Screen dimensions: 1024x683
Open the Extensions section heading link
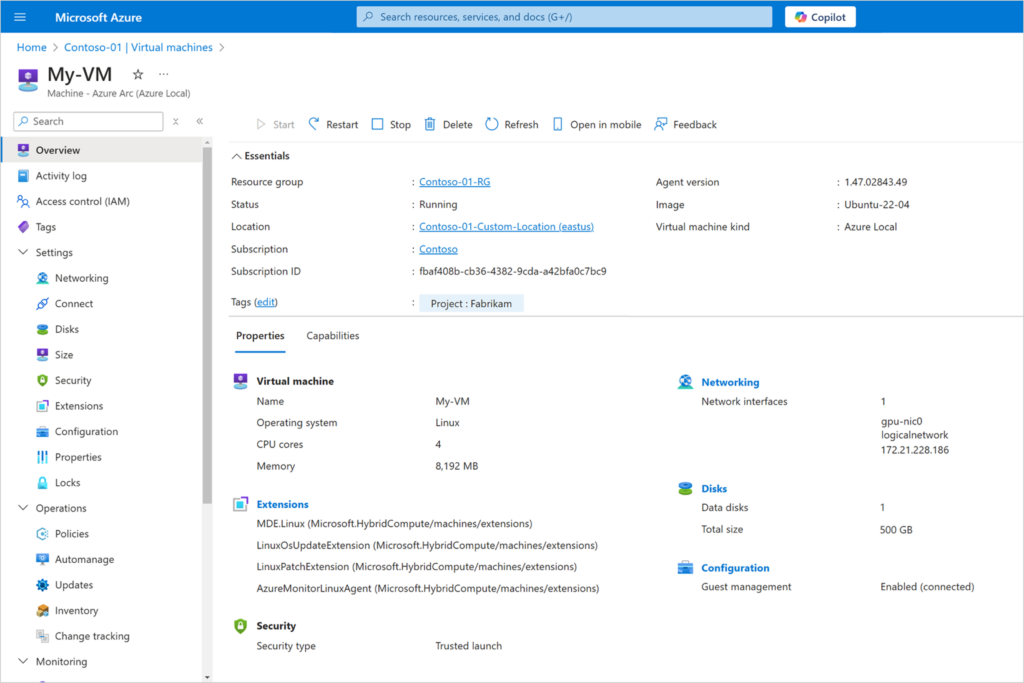(282, 504)
